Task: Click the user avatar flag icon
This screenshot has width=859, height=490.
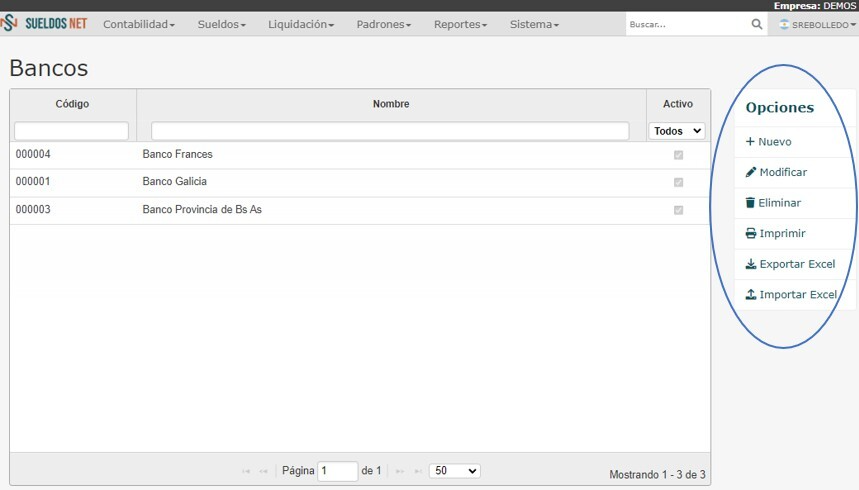Action: 784,24
